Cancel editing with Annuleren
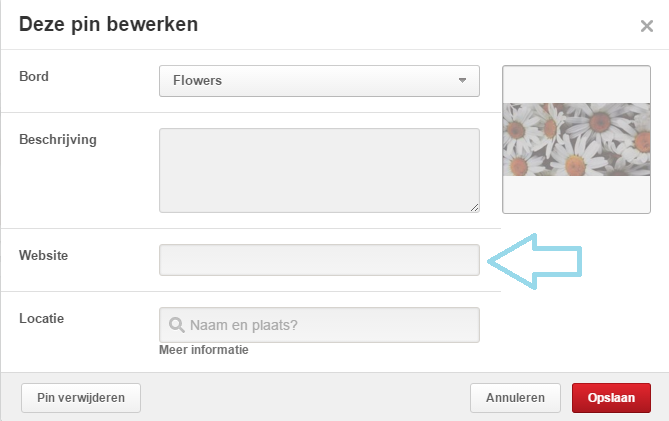Image resolution: width=669 pixels, height=421 pixels. coord(515,398)
